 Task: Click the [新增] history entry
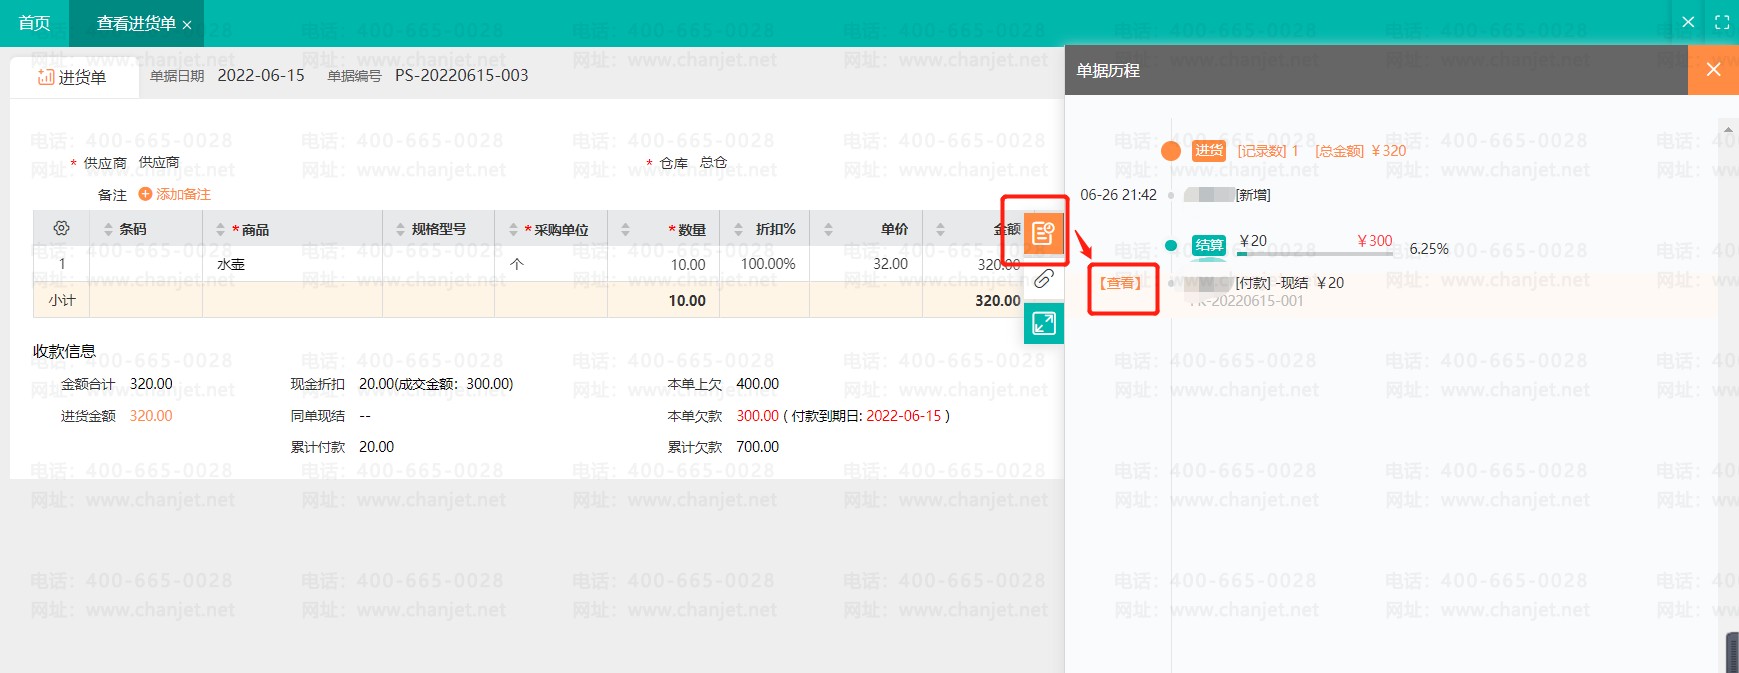pyautogui.click(x=1253, y=195)
